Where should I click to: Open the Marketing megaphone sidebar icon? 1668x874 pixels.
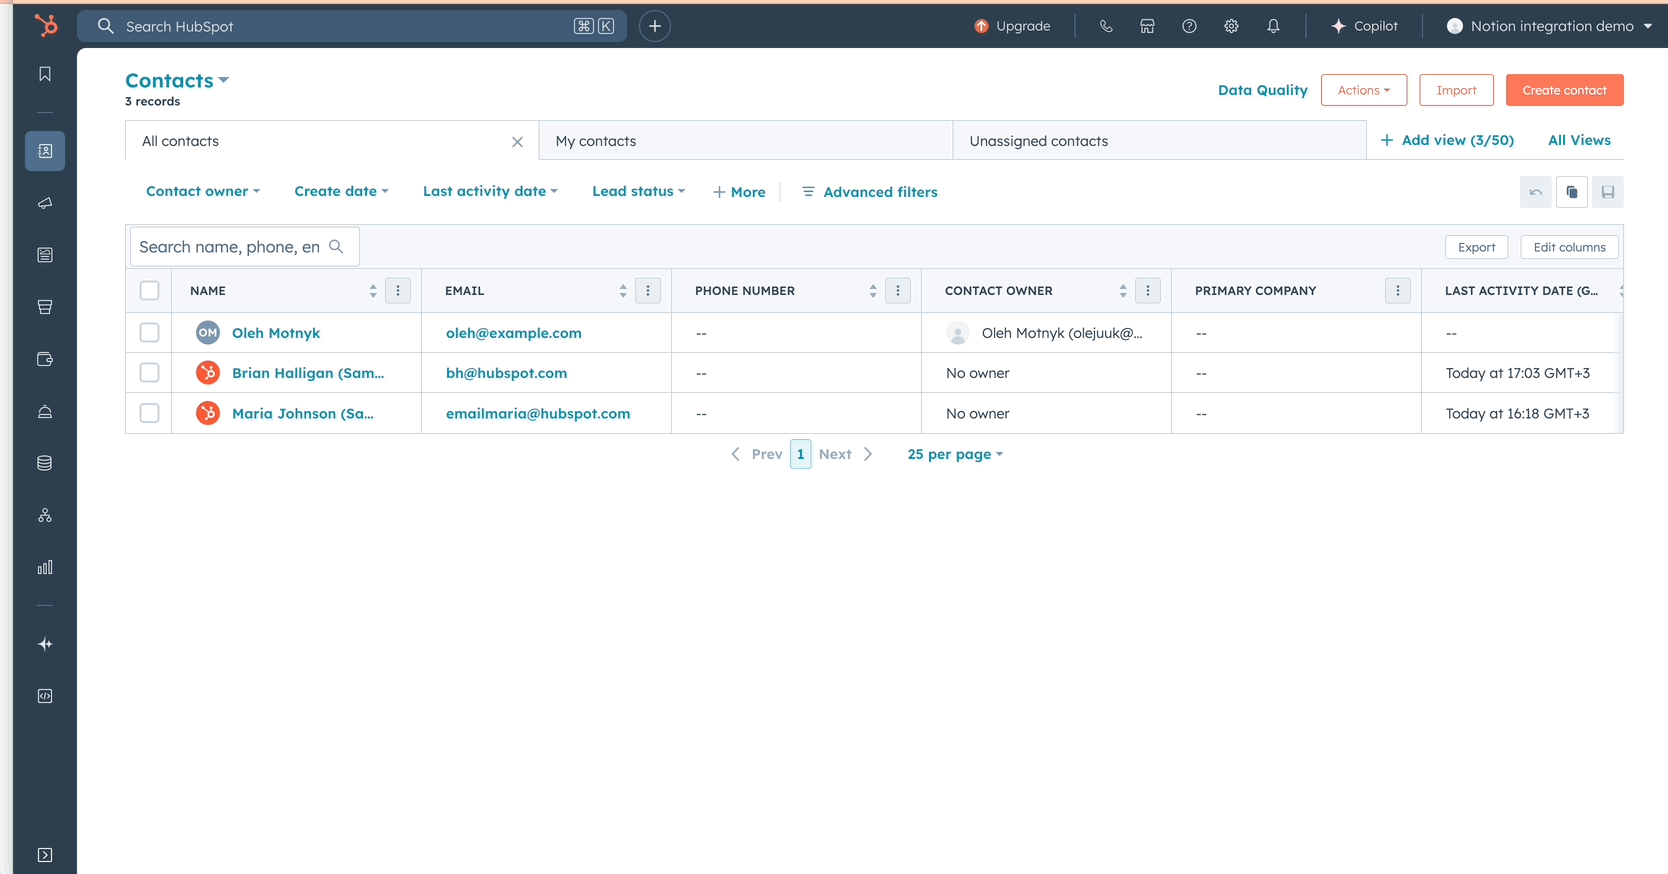pyautogui.click(x=45, y=203)
